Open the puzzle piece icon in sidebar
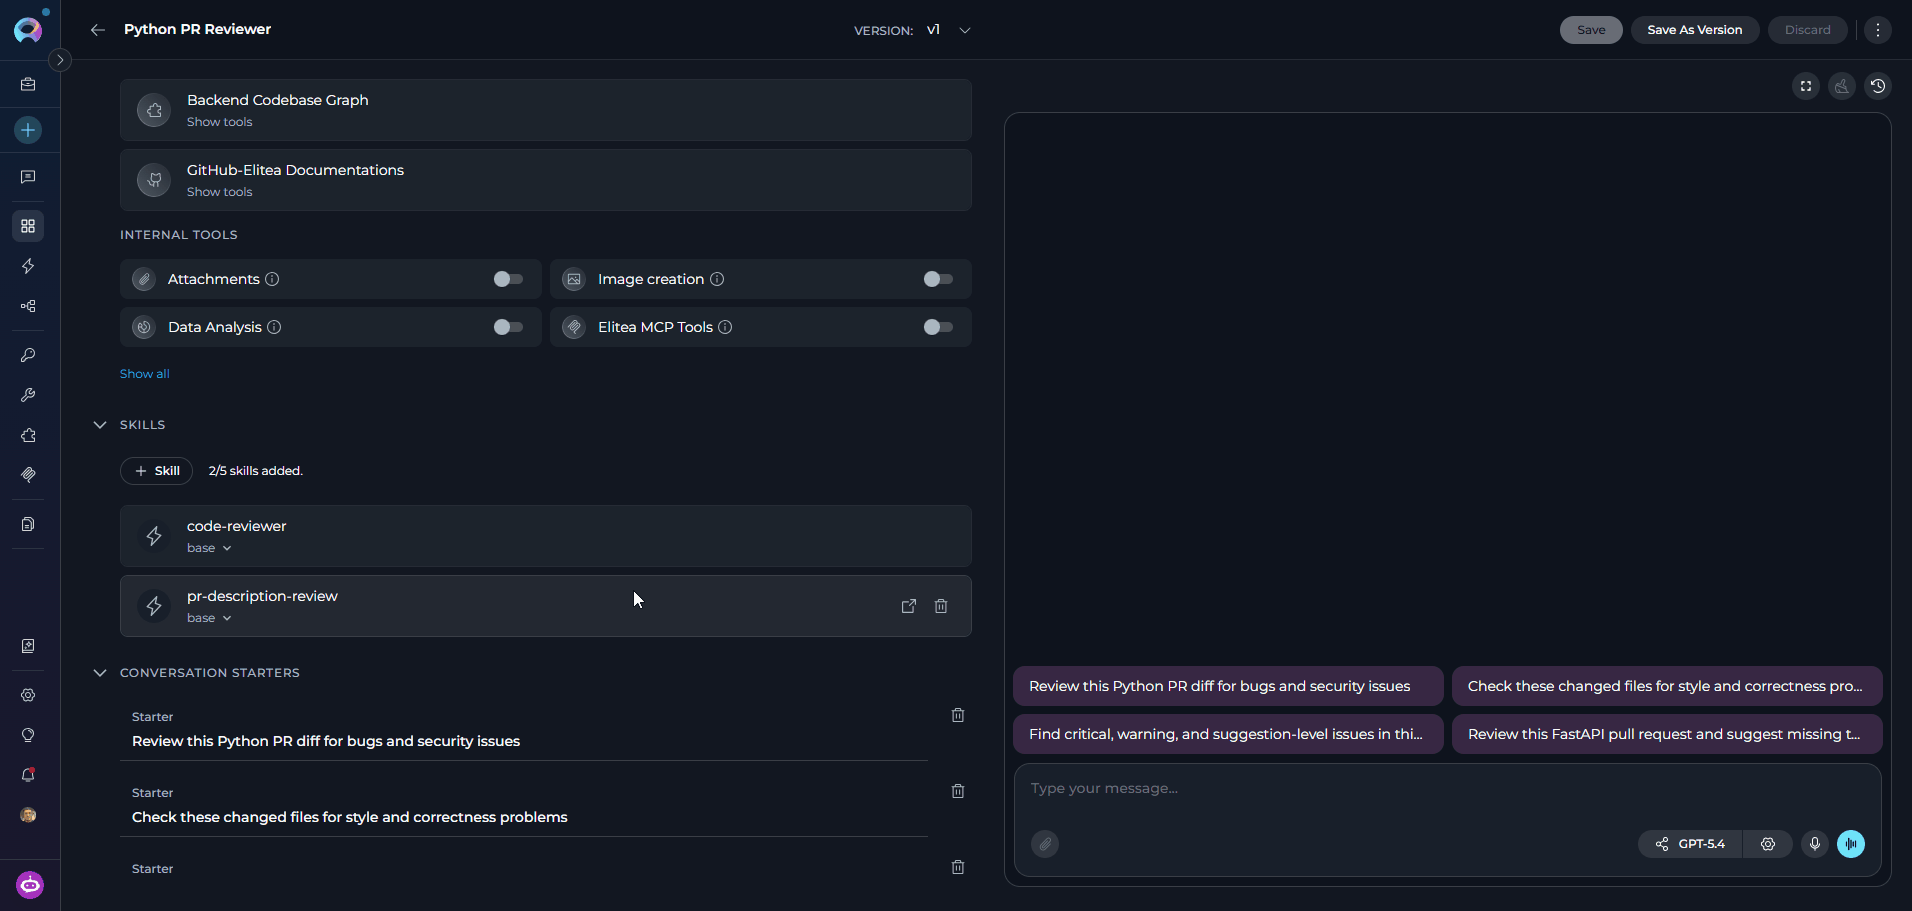1912x911 pixels. click(28, 435)
